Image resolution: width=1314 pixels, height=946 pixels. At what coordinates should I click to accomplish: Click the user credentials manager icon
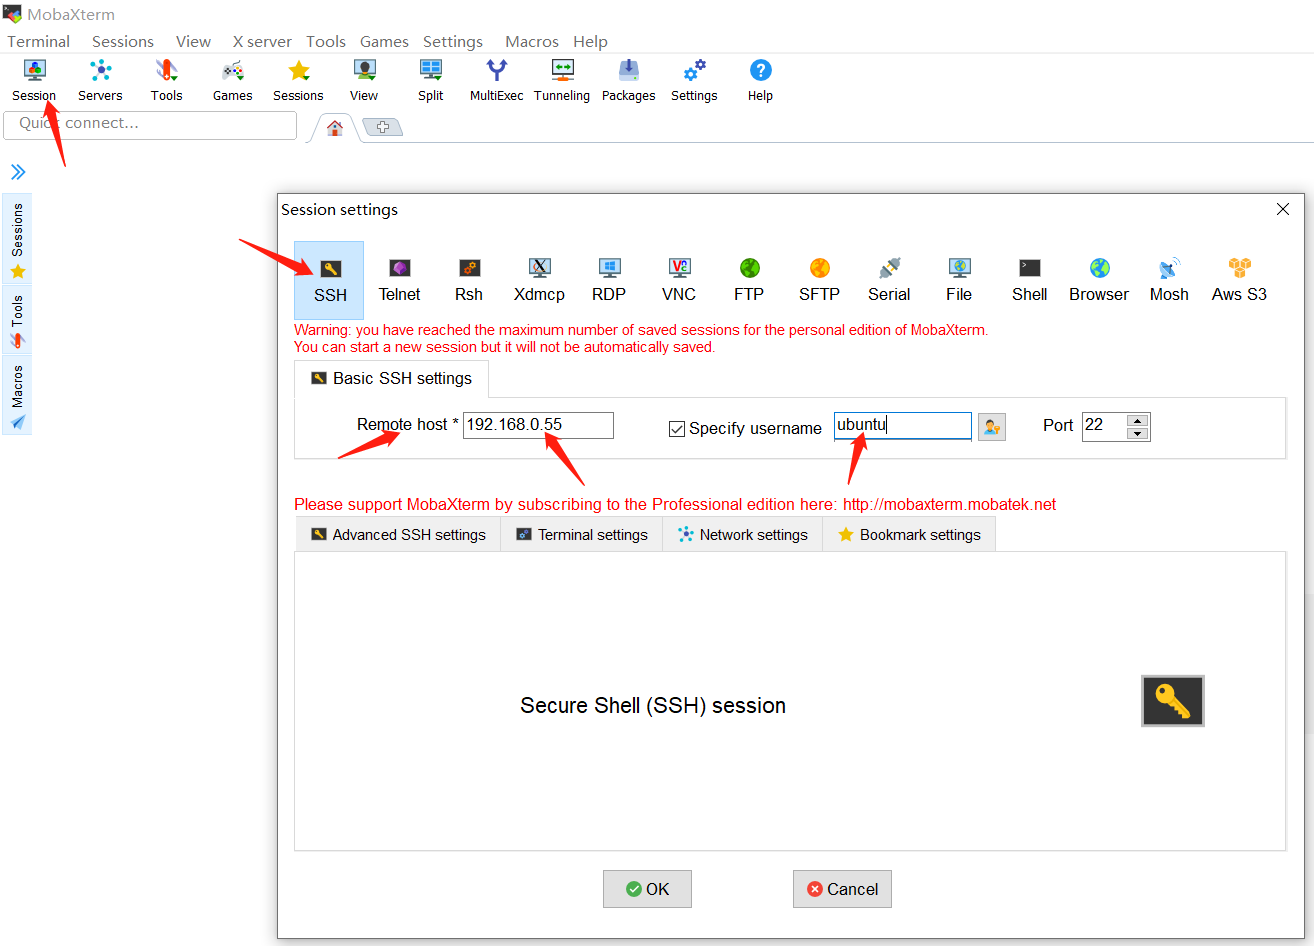(x=991, y=427)
